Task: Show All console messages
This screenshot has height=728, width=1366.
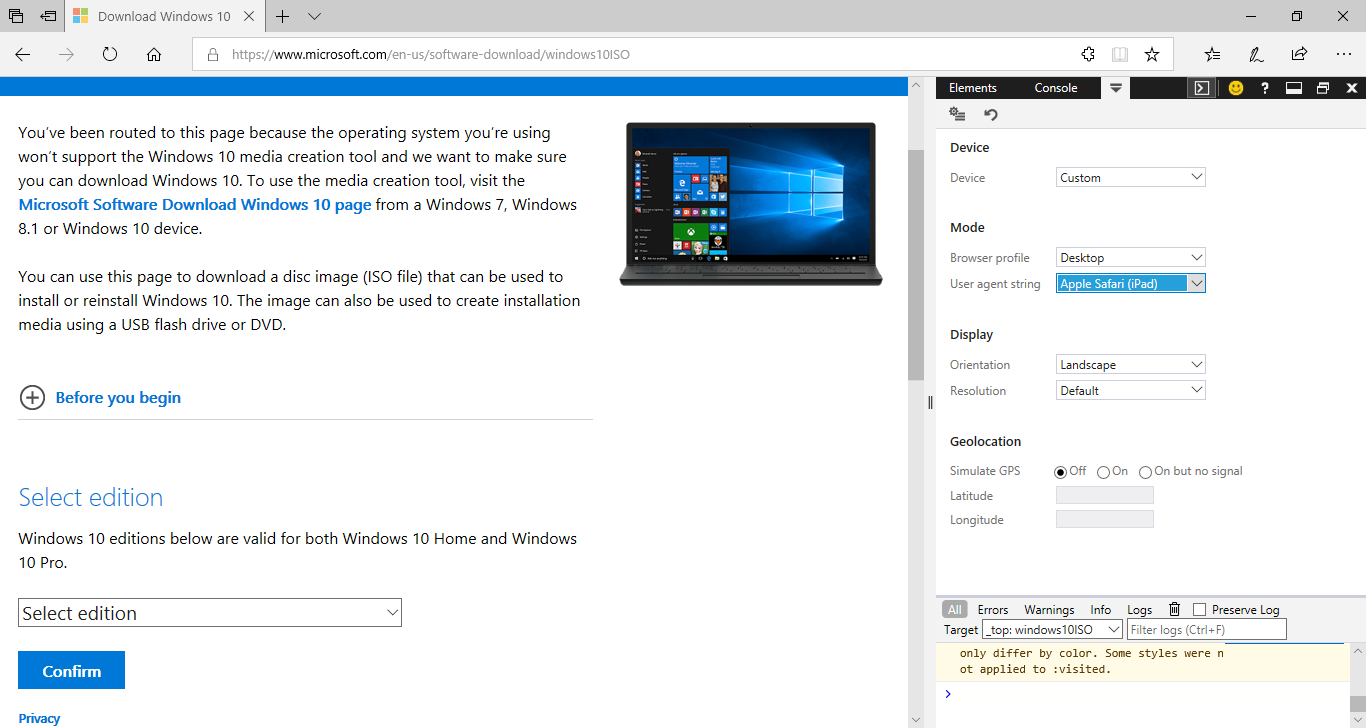Action: coord(955,609)
